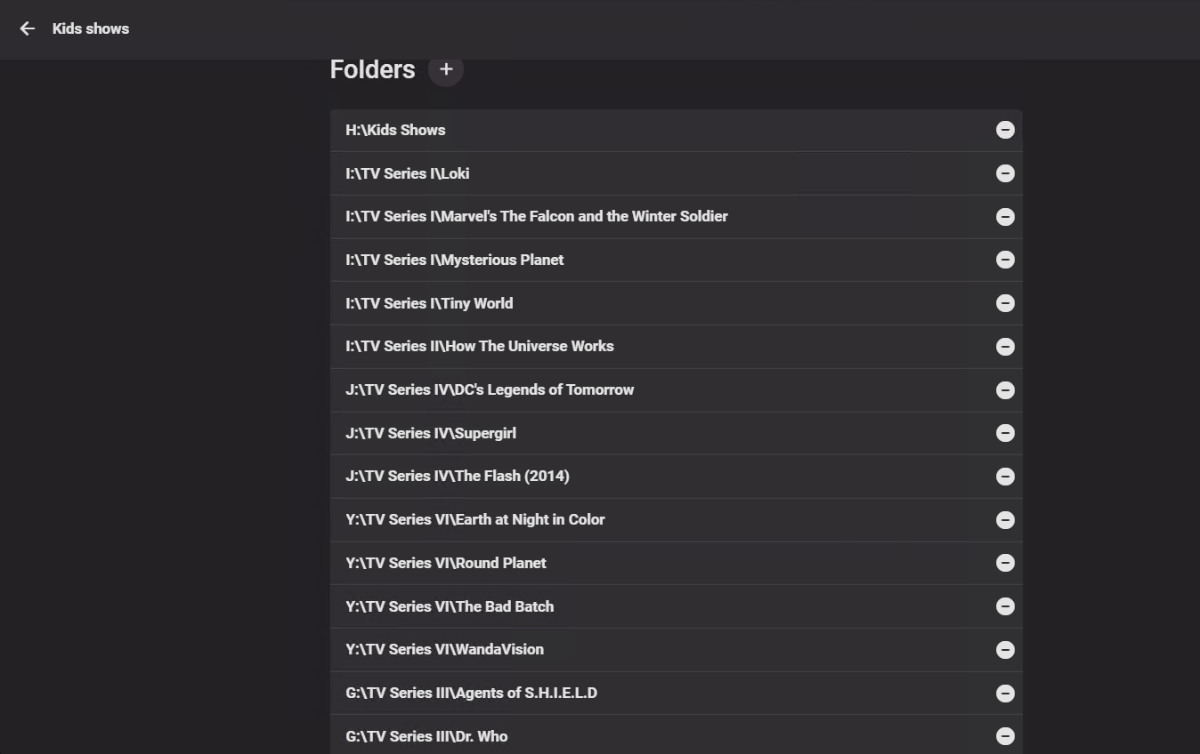Remove the WandaVision folder
The height and width of the screenshot is (754, 1200).
[1005, 650]
